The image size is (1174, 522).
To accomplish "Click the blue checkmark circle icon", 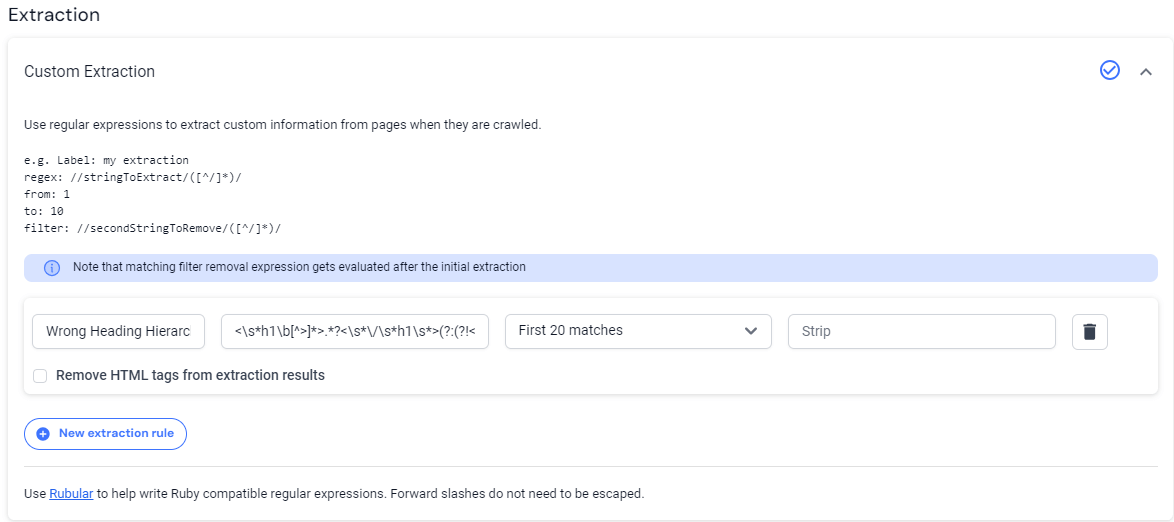I will point(1109,70).
